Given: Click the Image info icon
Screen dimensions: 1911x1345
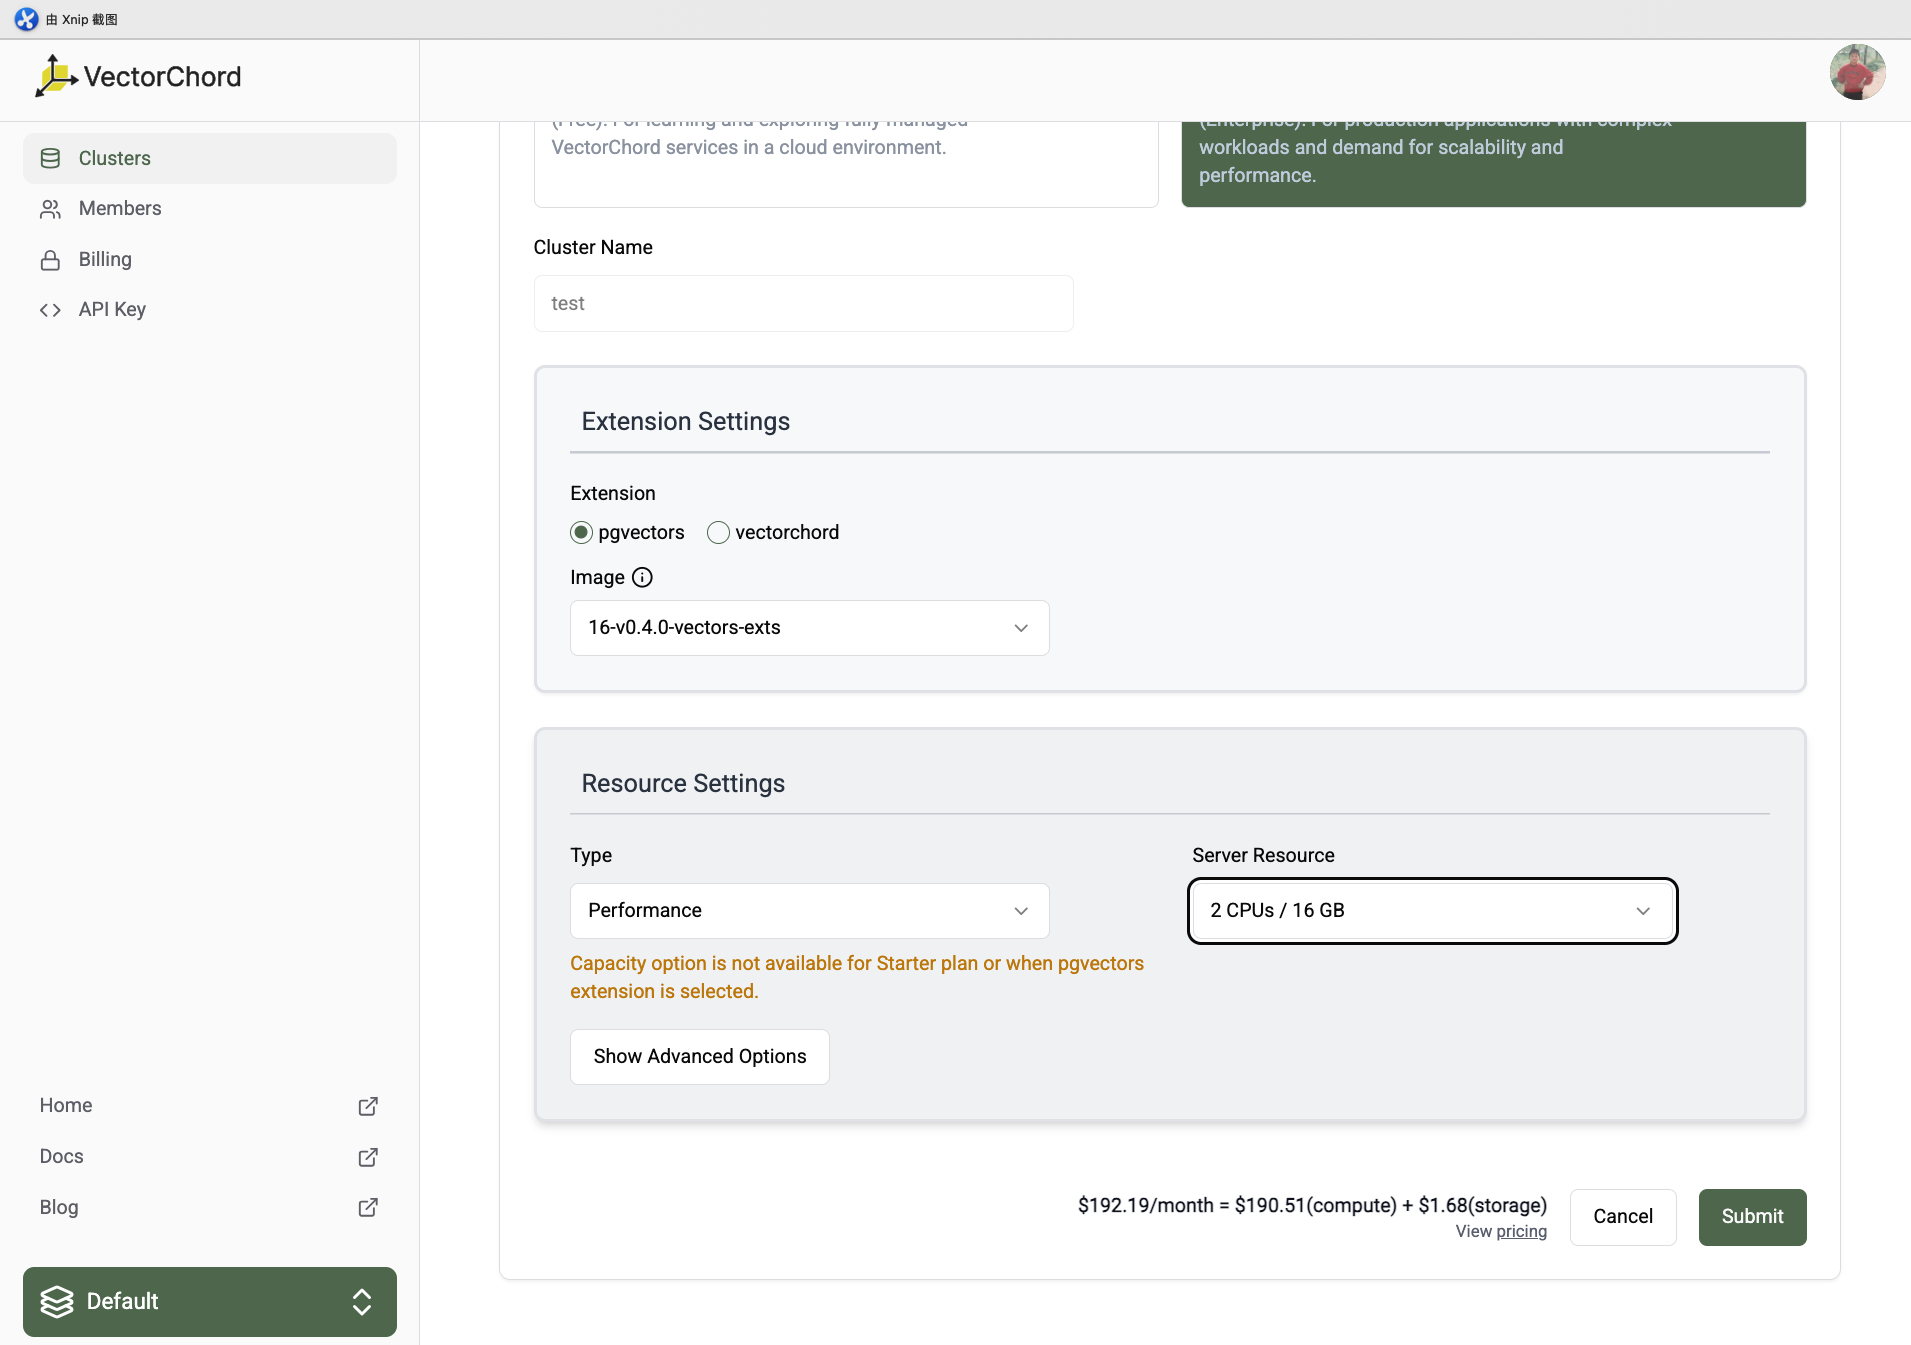Looking at the screenshot, I should click(642, 577).
